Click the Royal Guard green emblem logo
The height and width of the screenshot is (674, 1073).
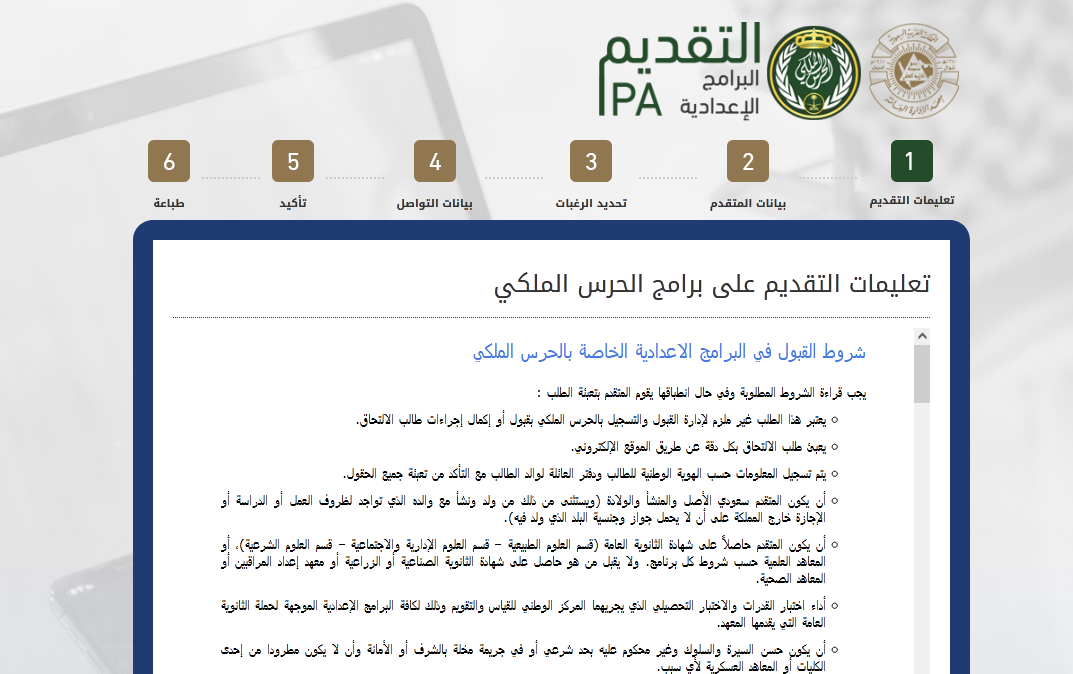(x=813, y=73)
